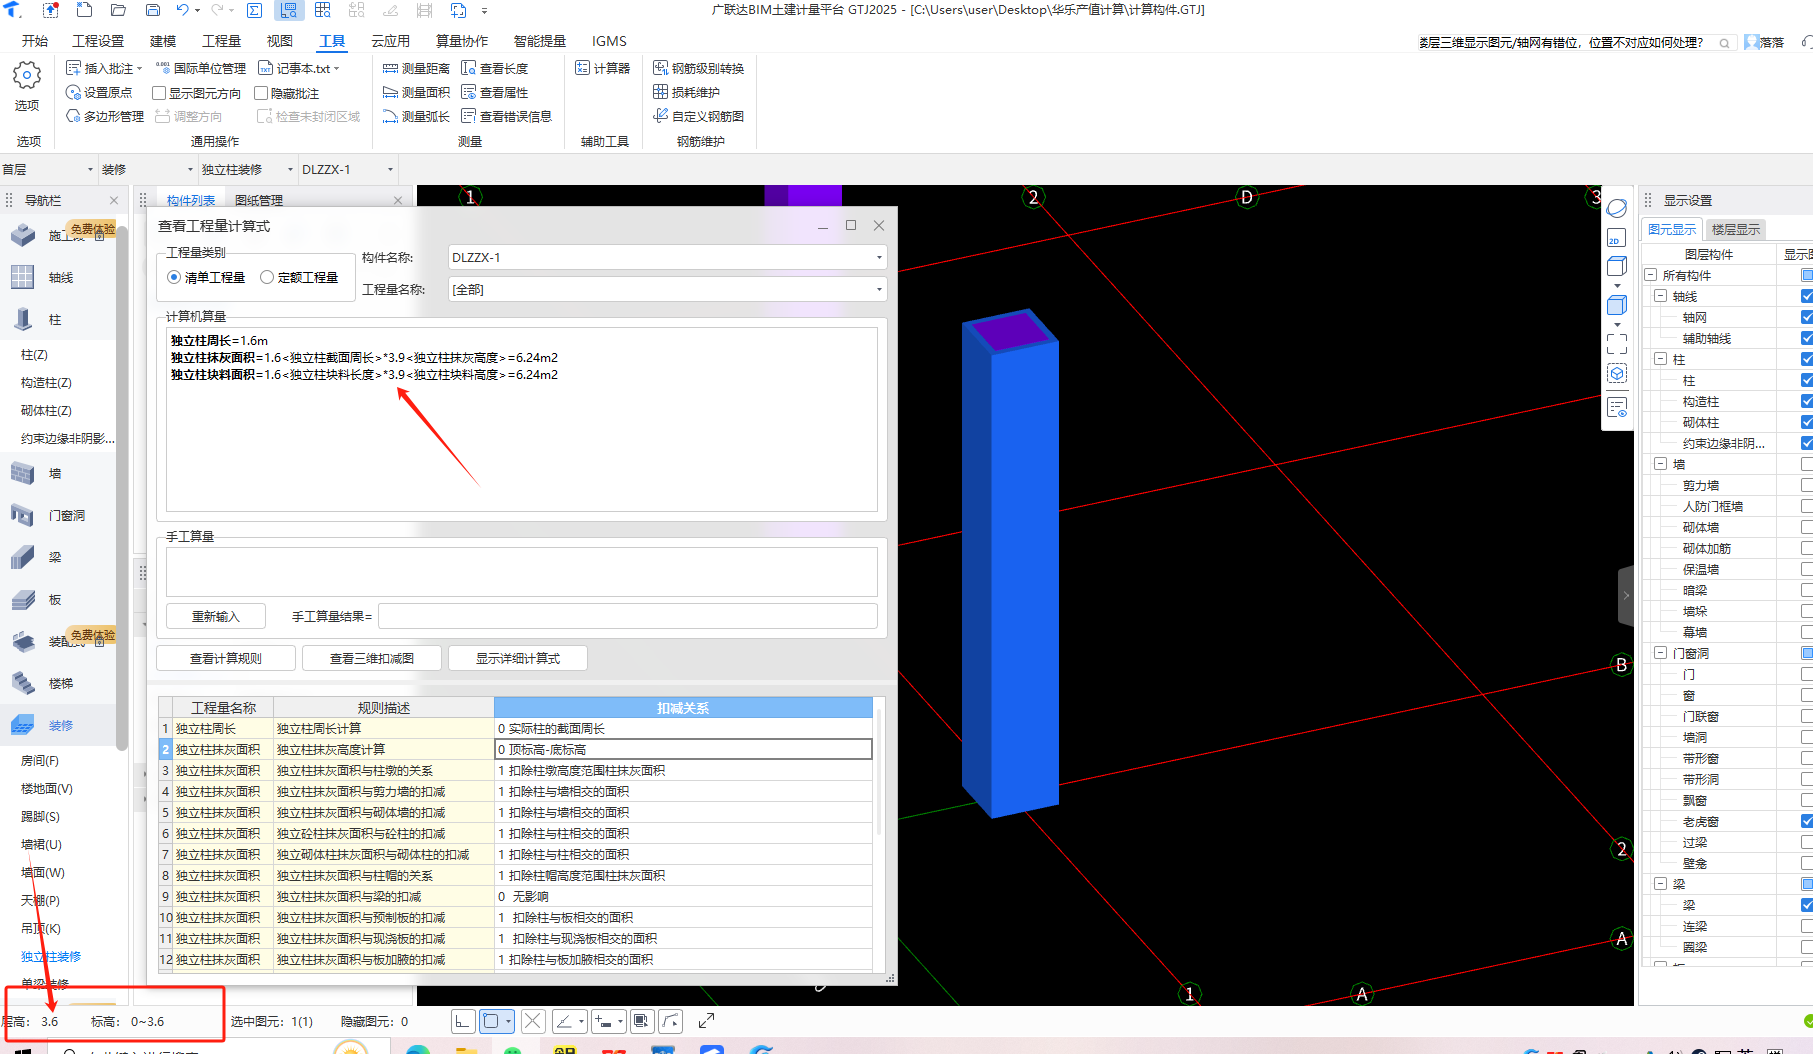Collapse 墙 tree node in display settings
Image resolution: width=1813 pixels, height=1054 pixels.
tap(1661, 464)
